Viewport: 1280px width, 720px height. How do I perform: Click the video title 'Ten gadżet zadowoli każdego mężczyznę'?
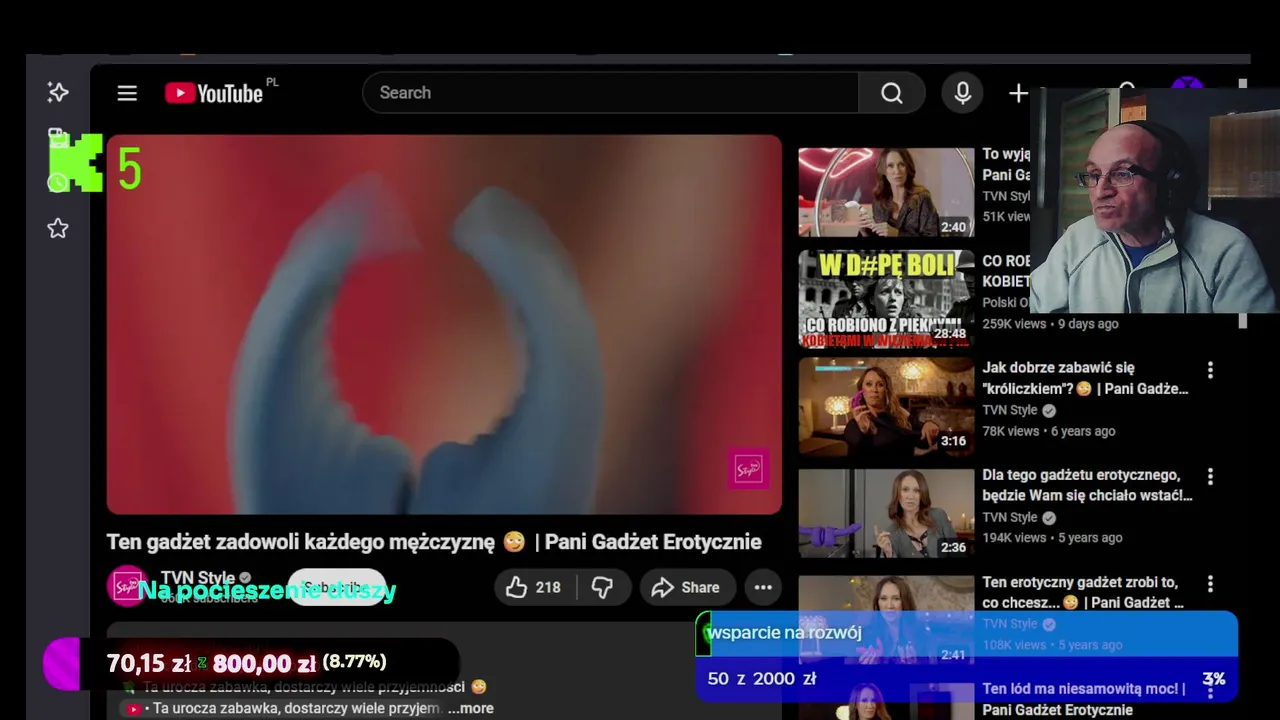click(x=434, y=542)
